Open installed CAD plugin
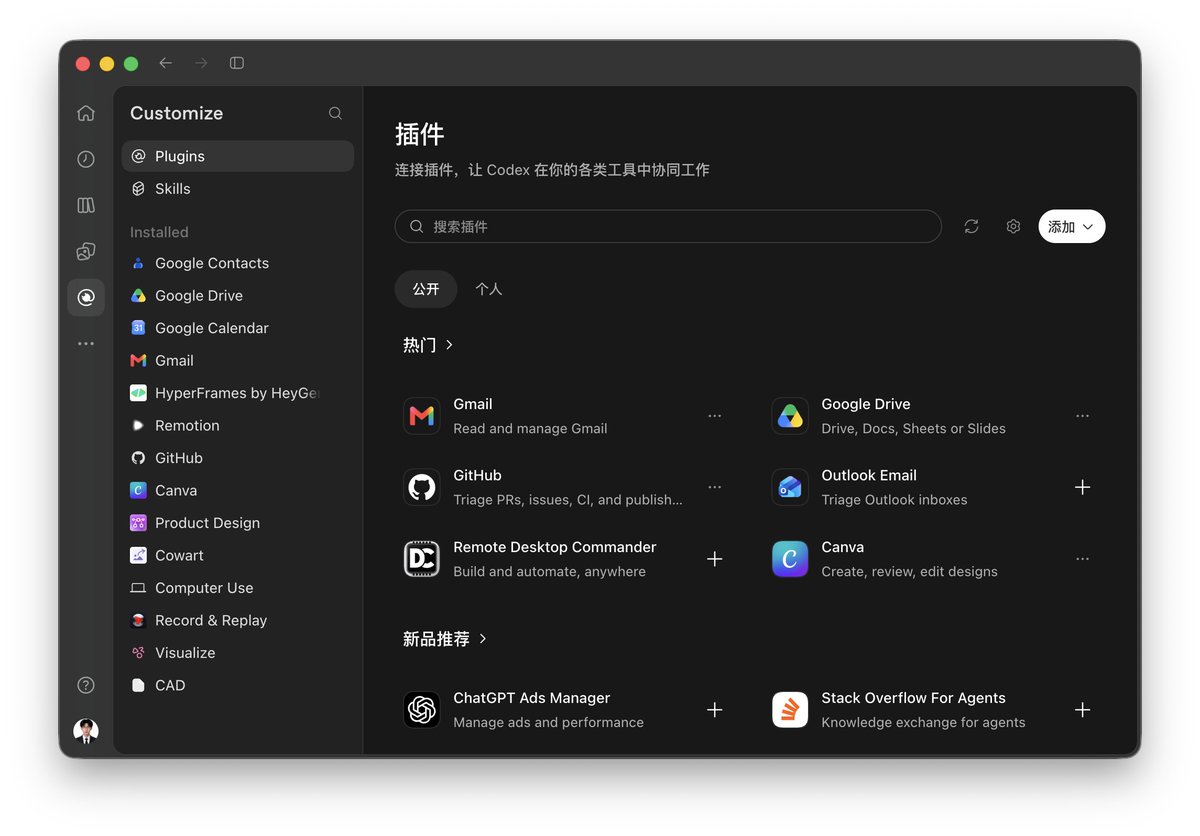Image resolution: width=1200 pixels, height=836 pixels. click(238, 686)
